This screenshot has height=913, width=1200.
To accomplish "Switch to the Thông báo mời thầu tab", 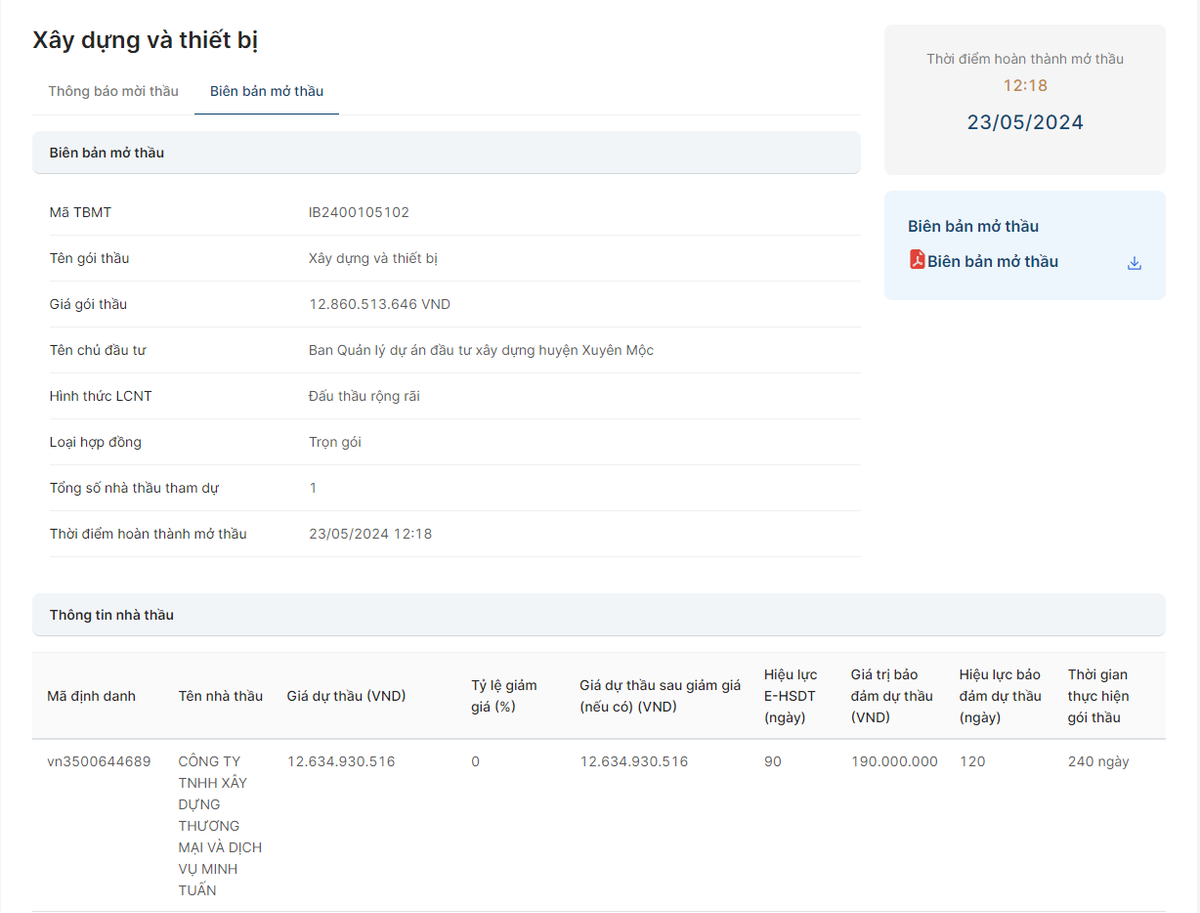I will click(x=113, y=91).
